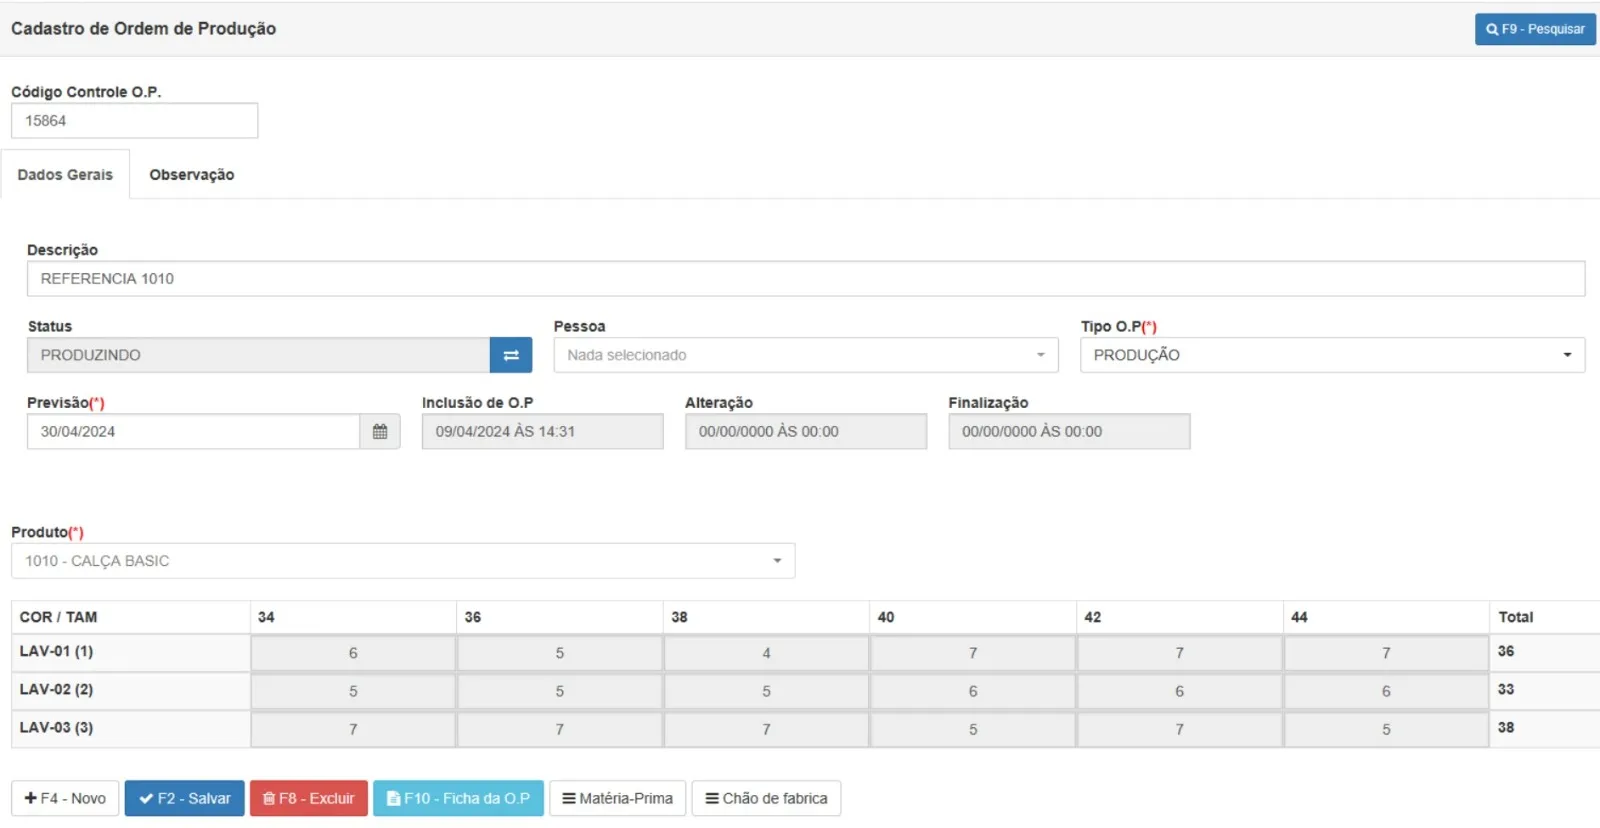Open the Previsão calendar date picker
Viewport: 1600px width, 828px height.
(380, 432)
